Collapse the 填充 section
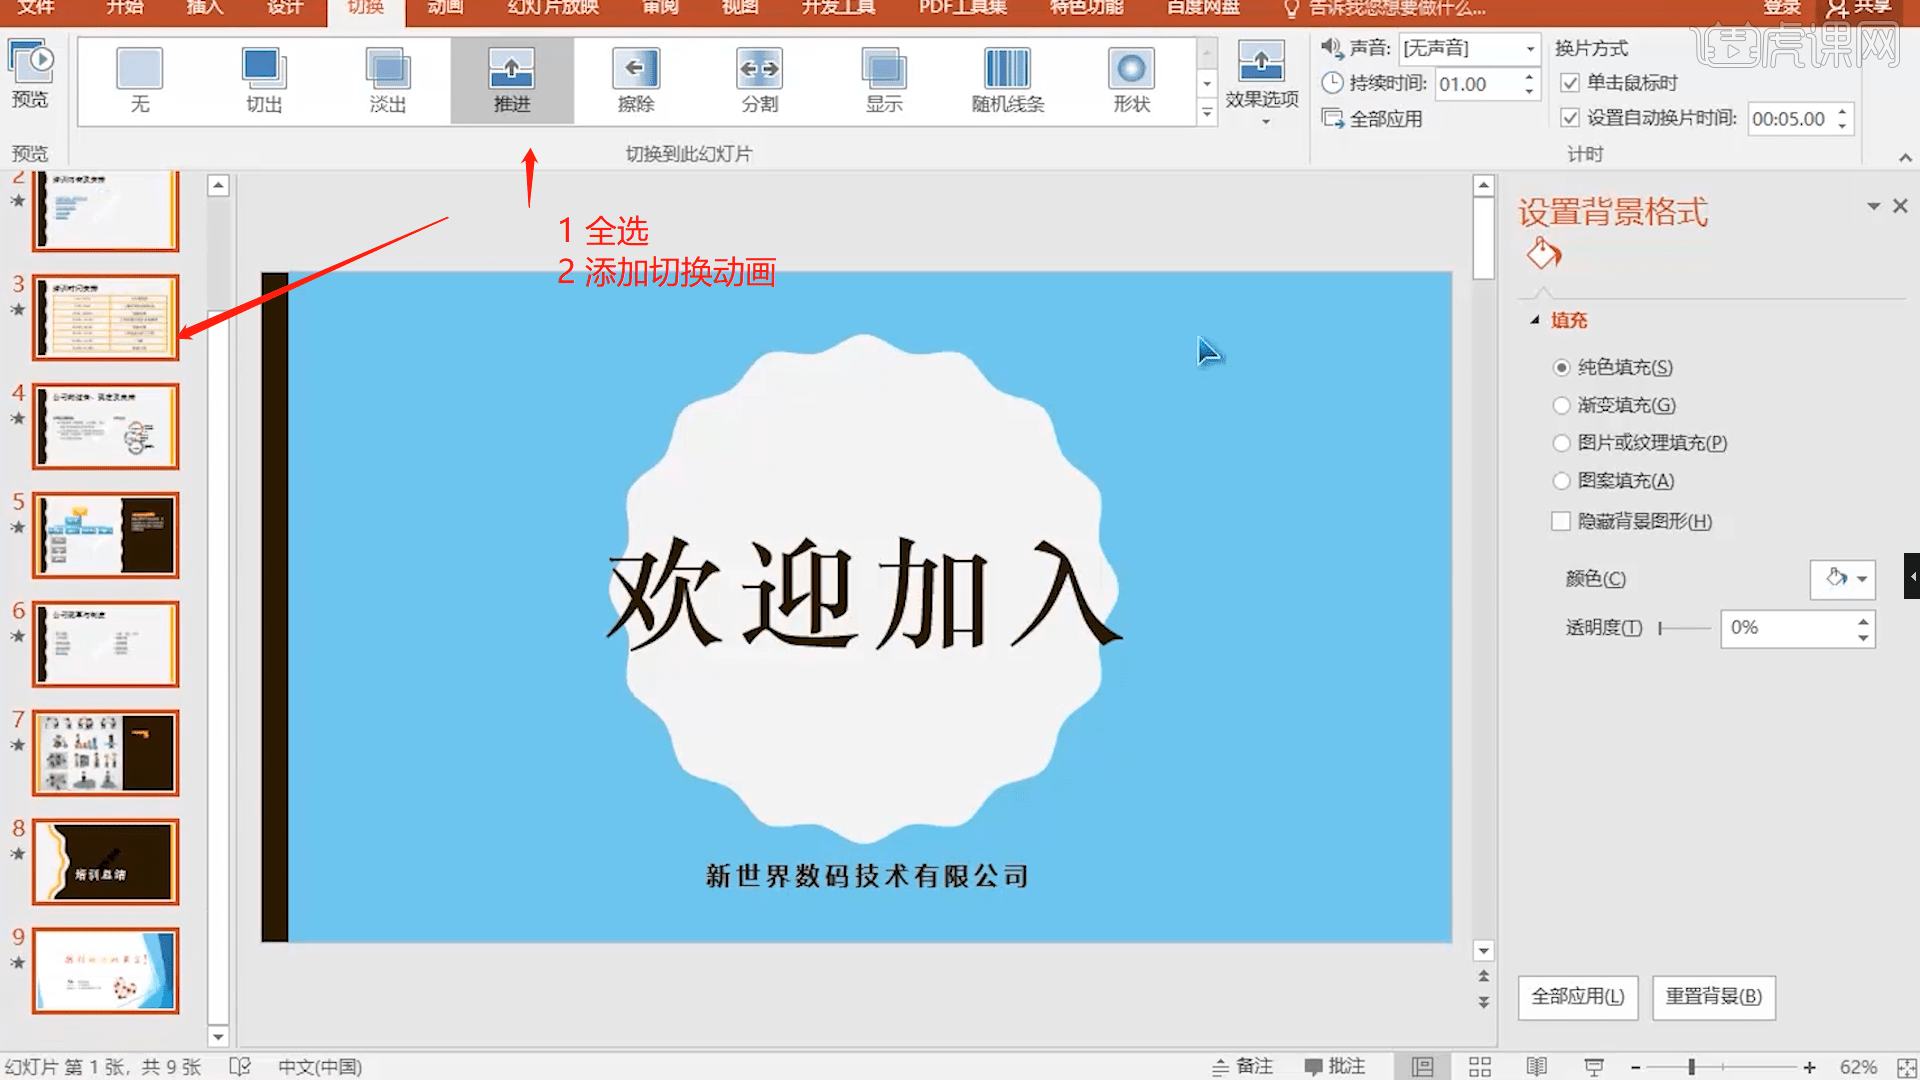The image size is (1920, 1080). click(x=1535, y=320)
